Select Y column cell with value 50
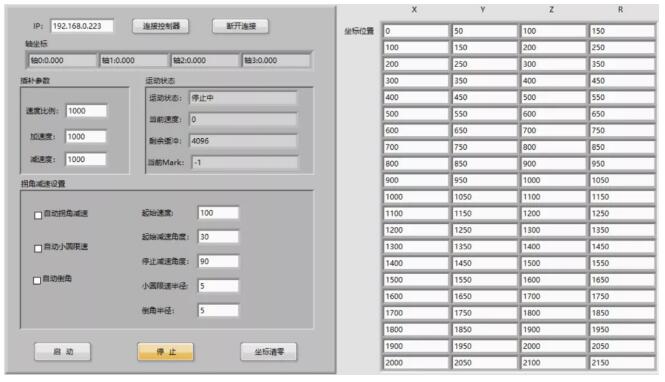 [484, 31]
